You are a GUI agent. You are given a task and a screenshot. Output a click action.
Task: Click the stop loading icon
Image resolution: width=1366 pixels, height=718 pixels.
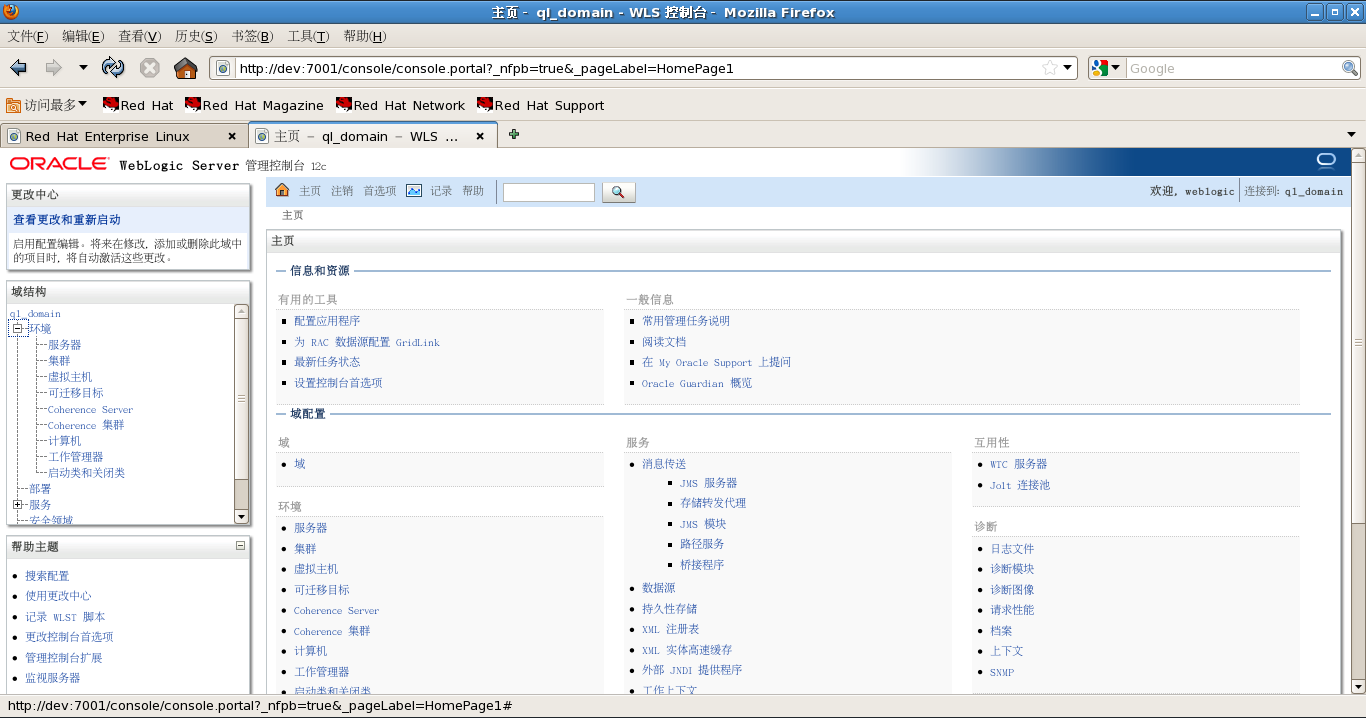pyautogui.click(x=150, y=68)
